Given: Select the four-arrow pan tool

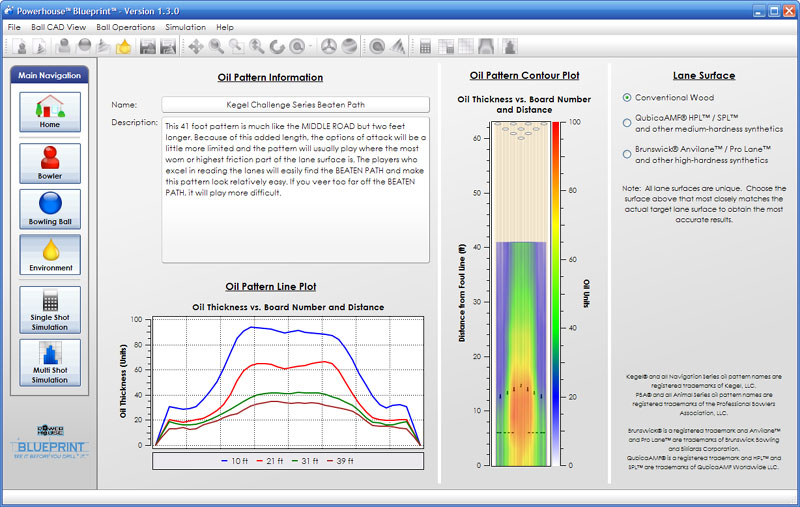Looking at the screenshot, I should coord(195,47).
